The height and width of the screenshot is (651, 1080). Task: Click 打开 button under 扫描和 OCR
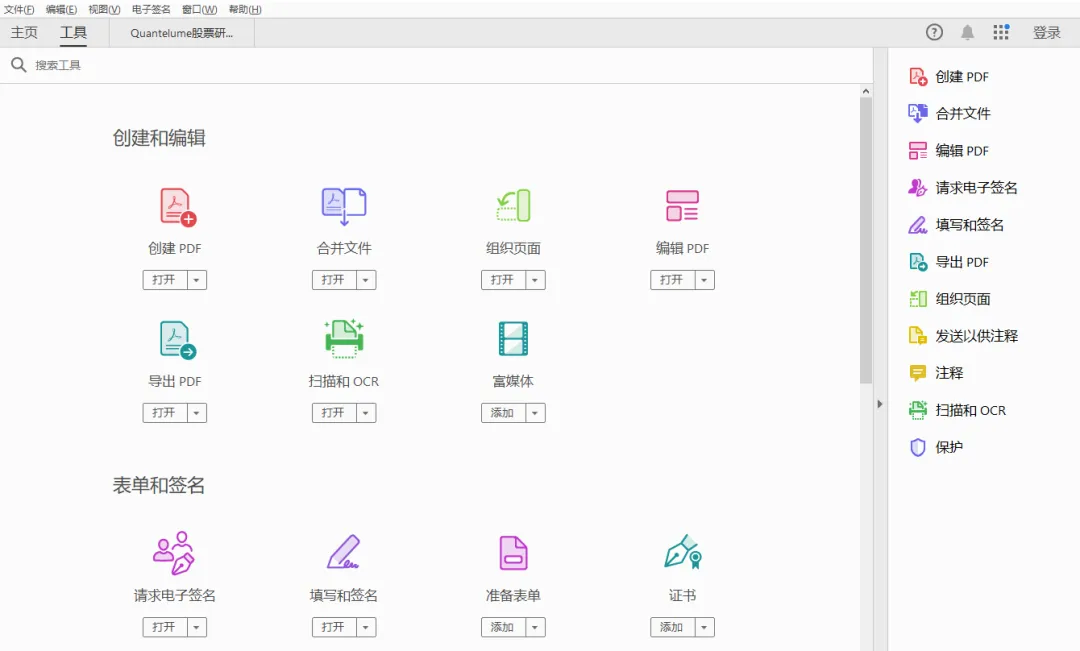coord(334,413)
